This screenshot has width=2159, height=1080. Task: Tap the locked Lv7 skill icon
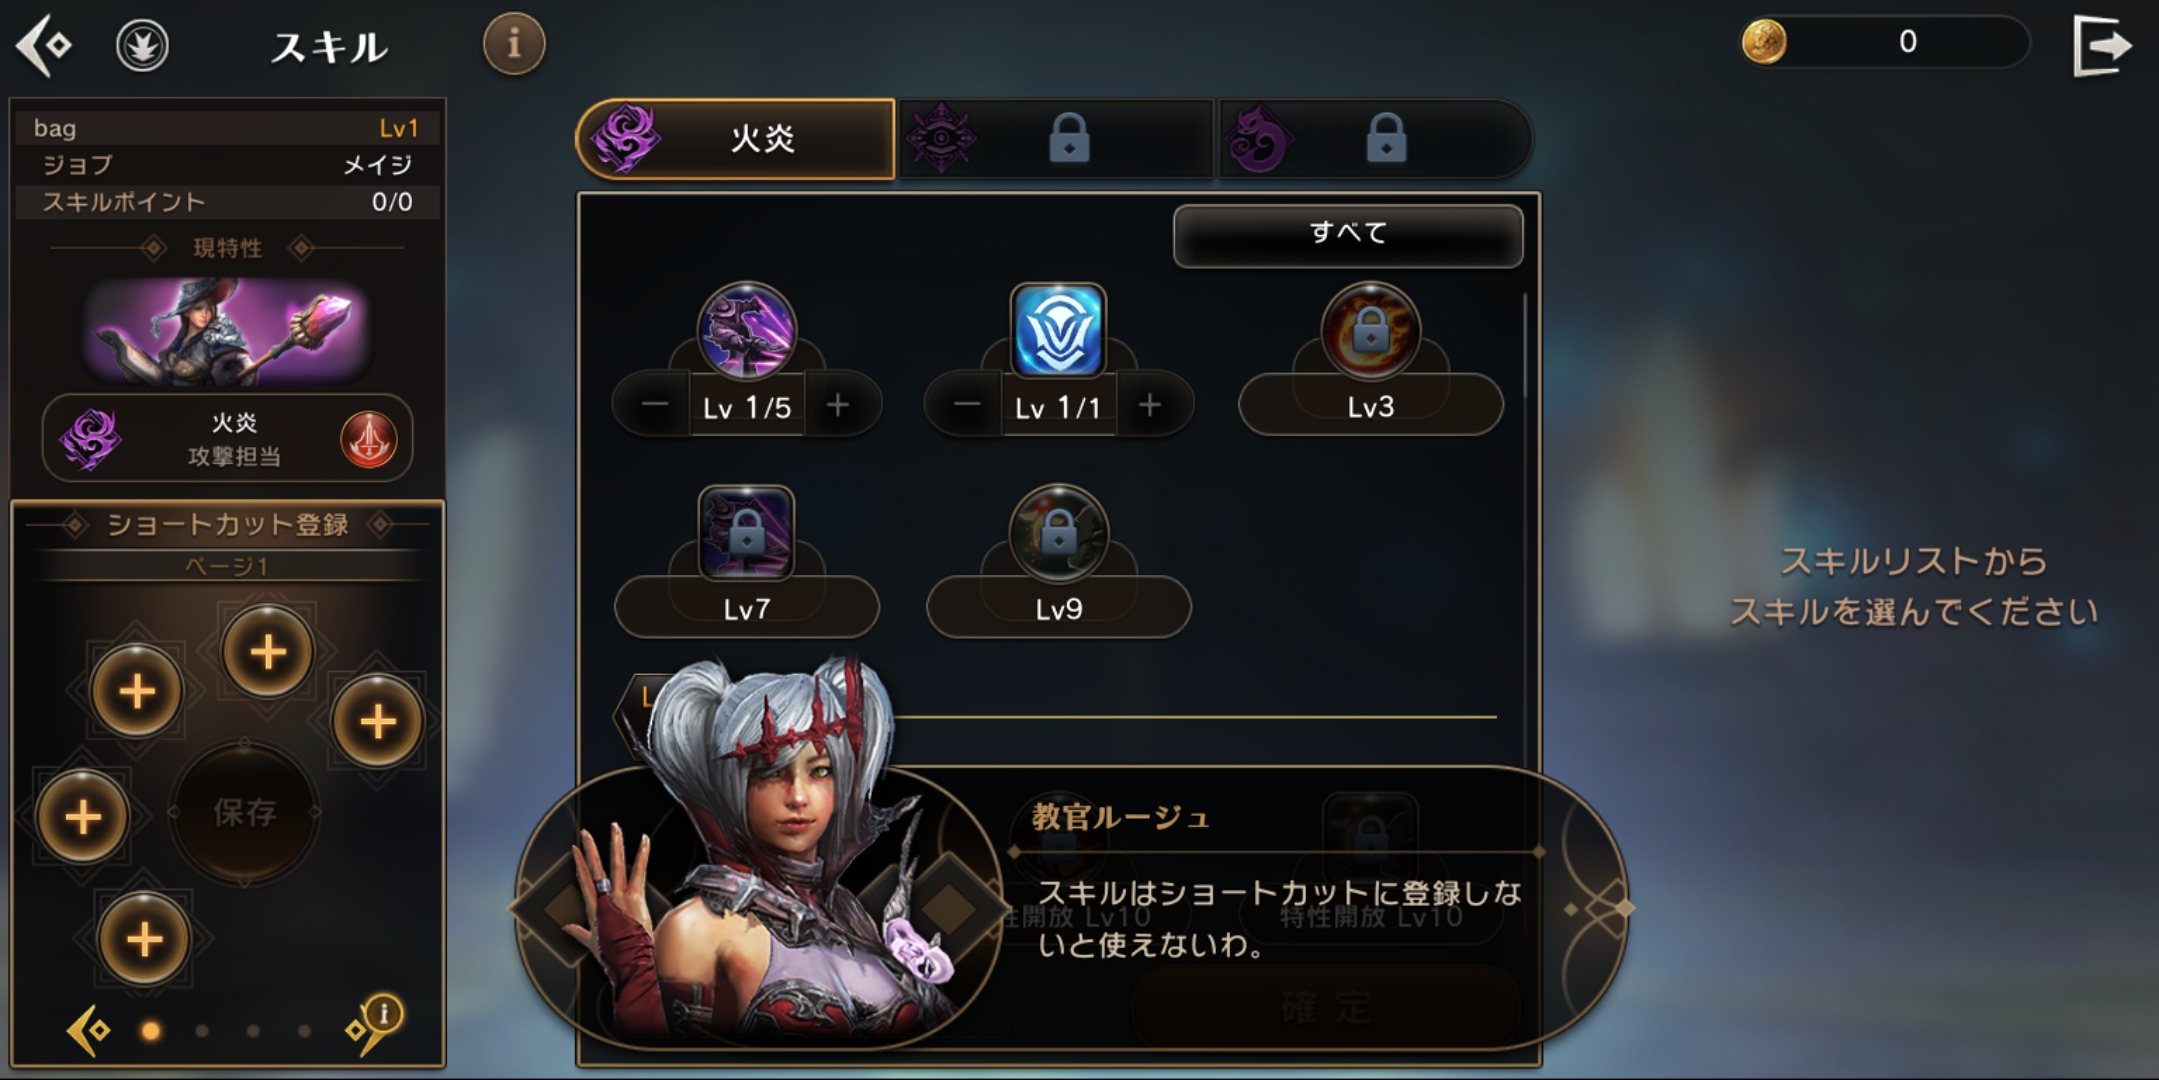(746, 533)
